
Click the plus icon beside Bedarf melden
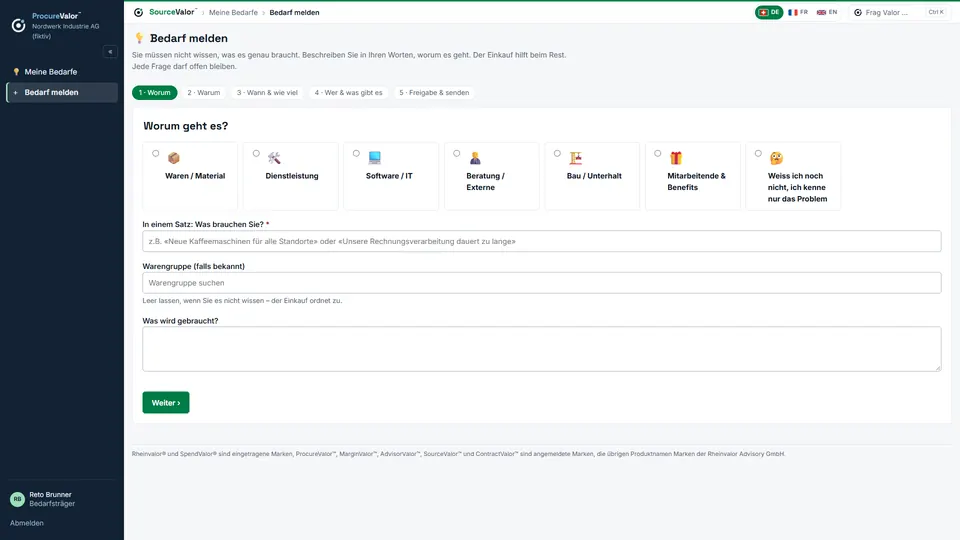(15, 92)
